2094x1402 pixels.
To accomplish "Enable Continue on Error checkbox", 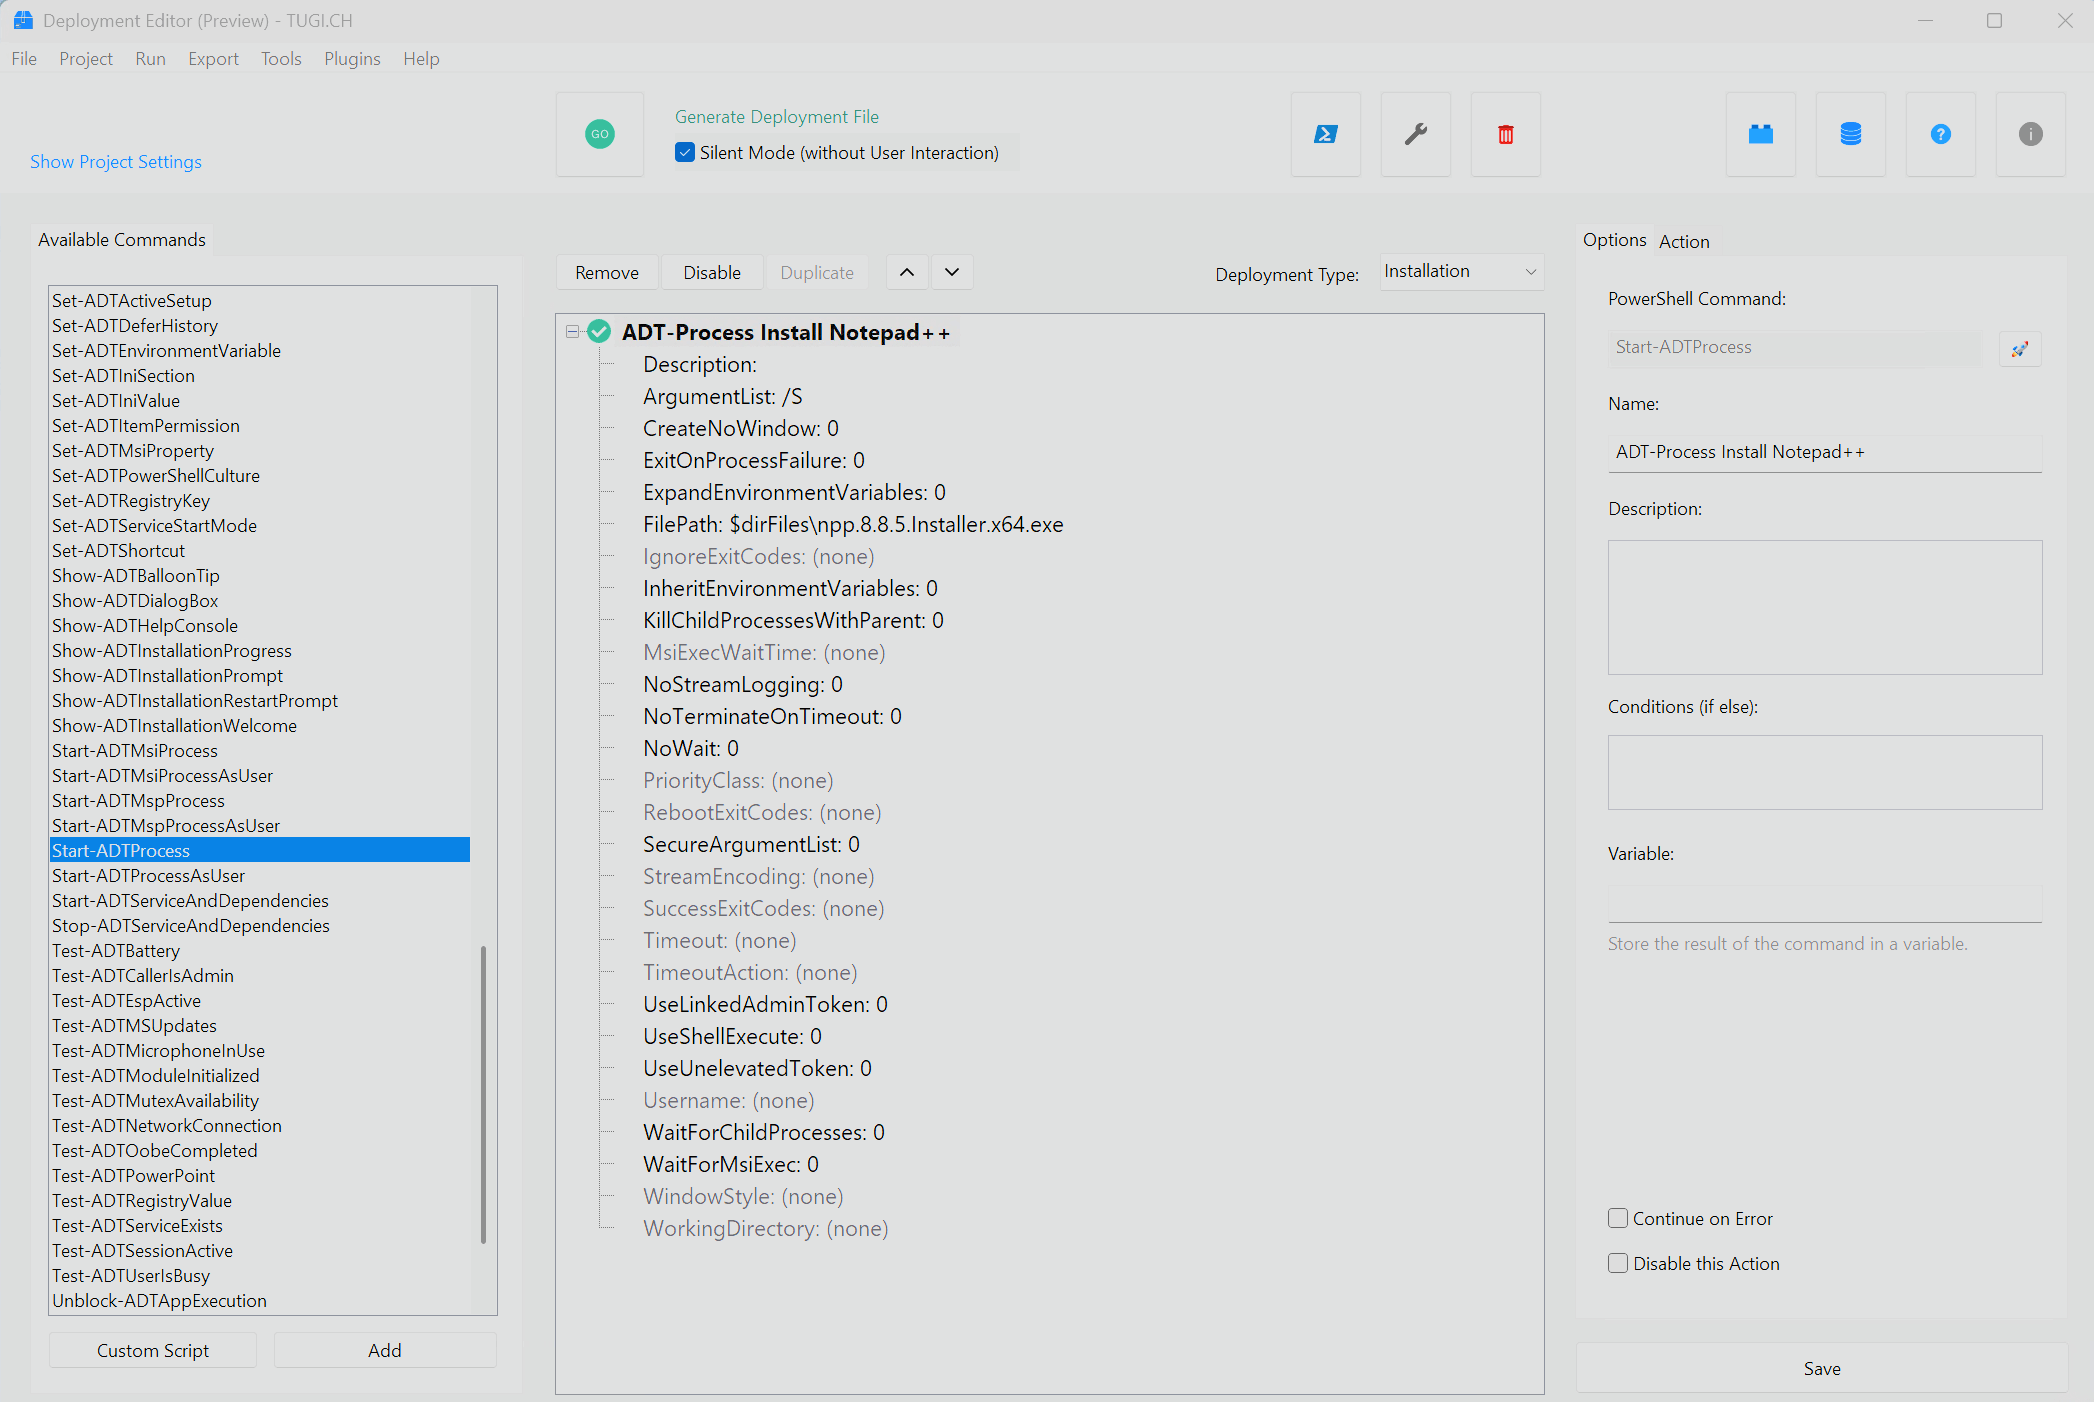I will click(1618, 1218).
